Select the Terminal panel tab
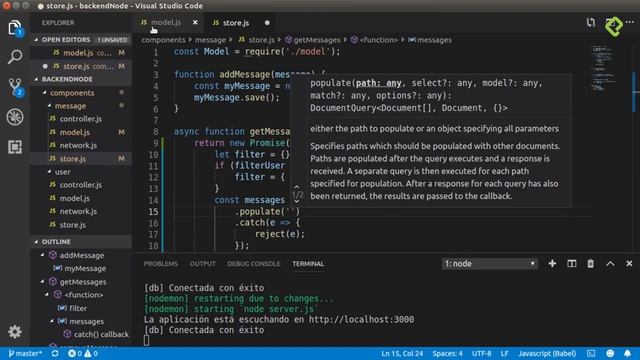Screen dimensions: 640x360 point(308,264)
